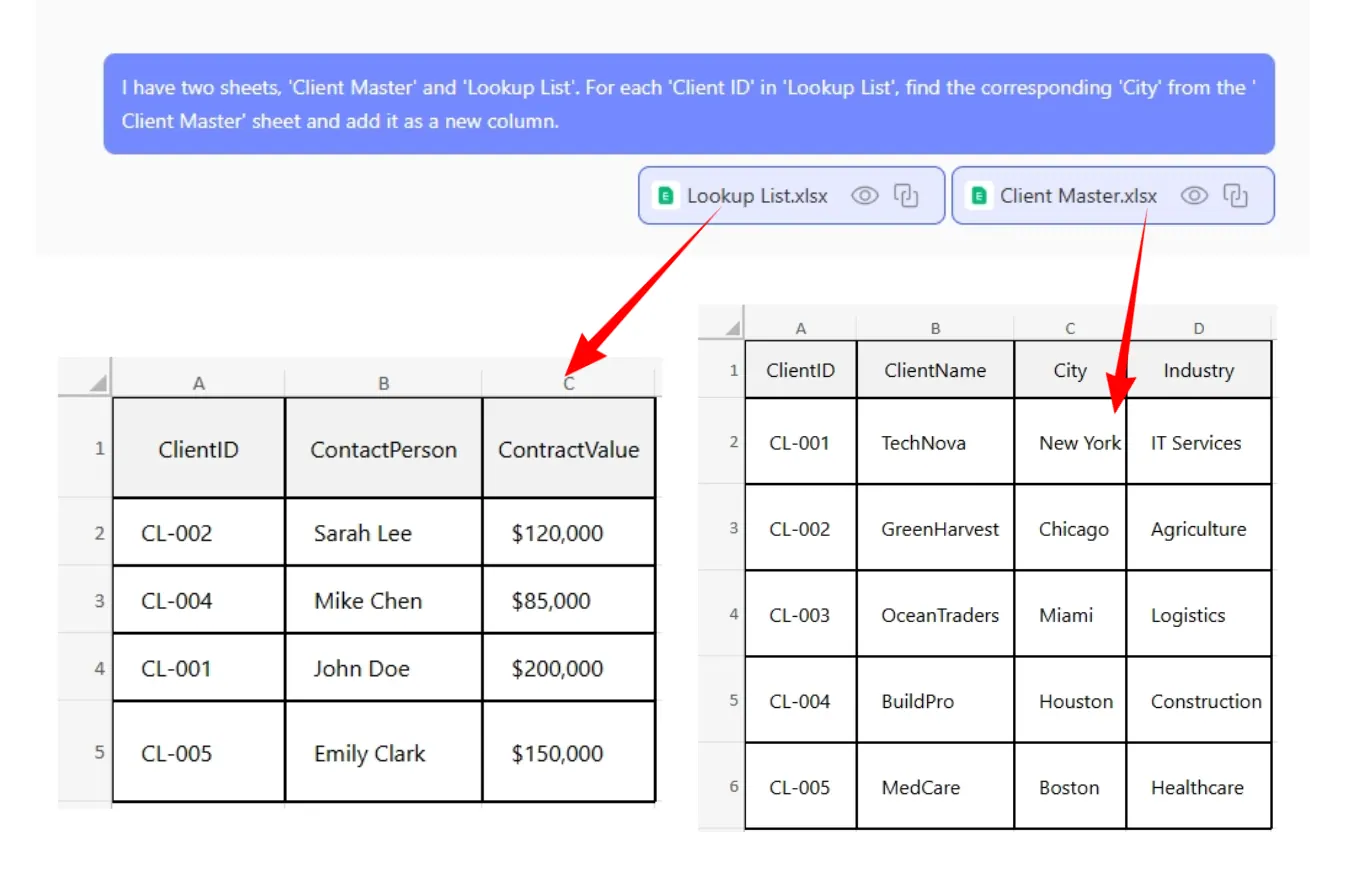Open the Client Master.xlsx attachment chip
Image resolution: width=1353 pixels, height=880 pixels.
[x=1078, y=196]
